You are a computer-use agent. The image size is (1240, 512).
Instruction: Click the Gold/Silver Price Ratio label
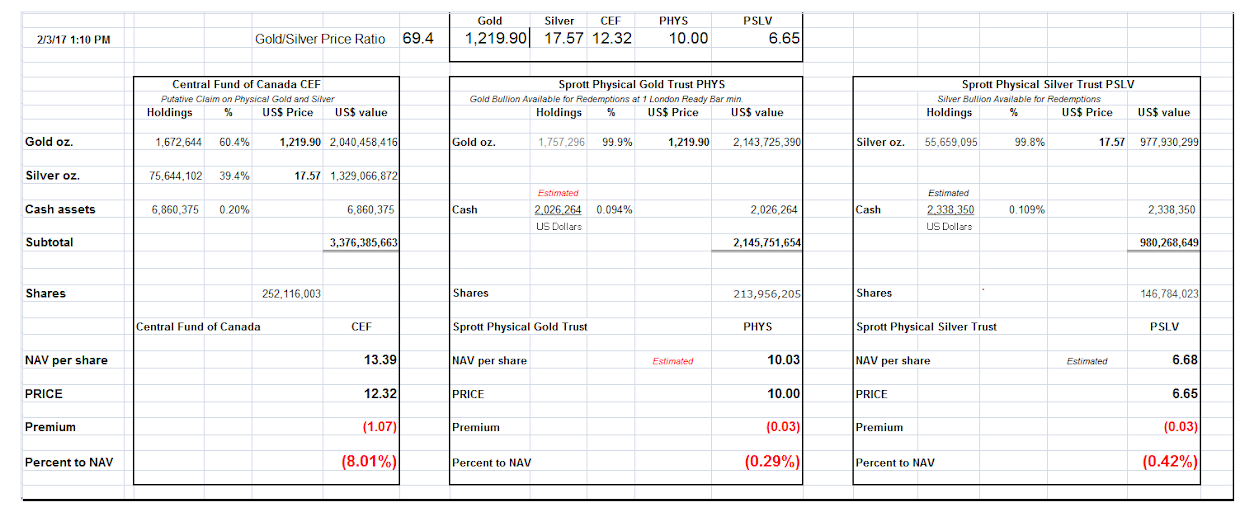(x=320, y=40)
